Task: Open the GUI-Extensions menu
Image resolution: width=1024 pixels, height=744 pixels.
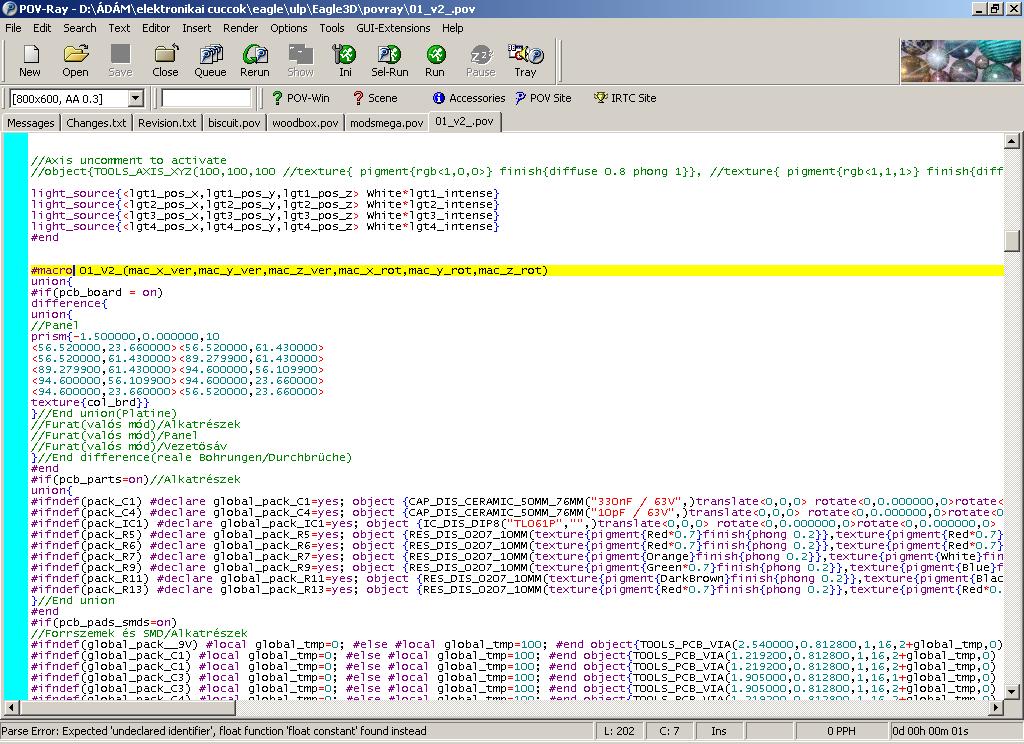Action: tap(393, 28)
